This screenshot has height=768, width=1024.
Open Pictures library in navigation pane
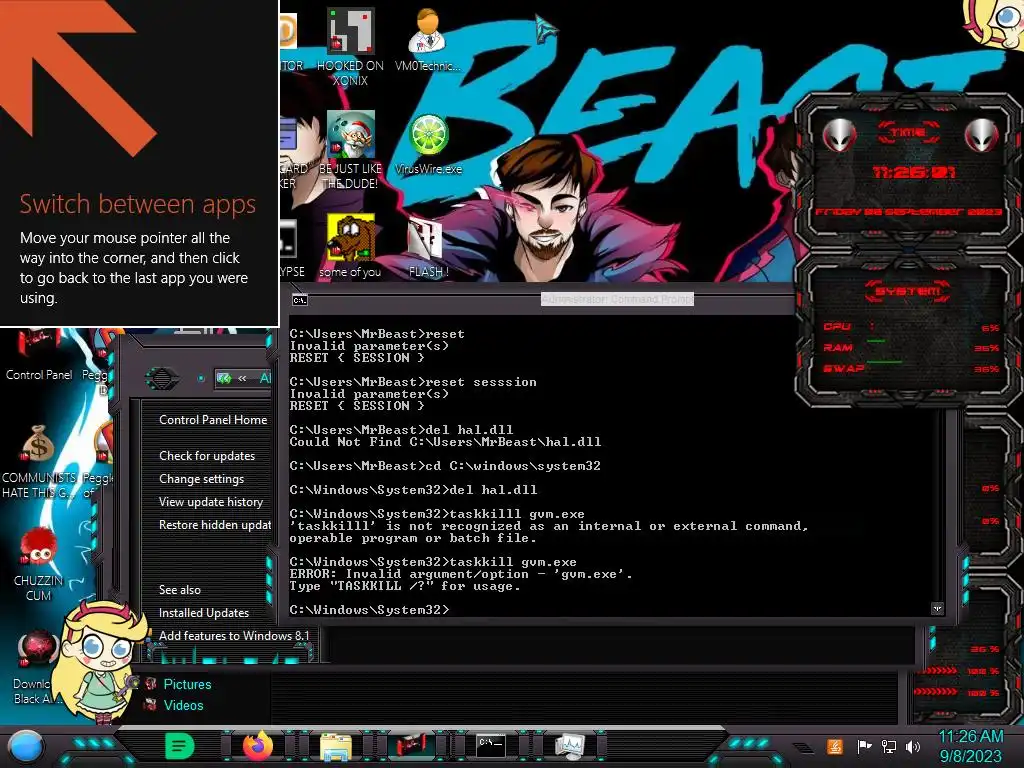(x=187, y=684)
